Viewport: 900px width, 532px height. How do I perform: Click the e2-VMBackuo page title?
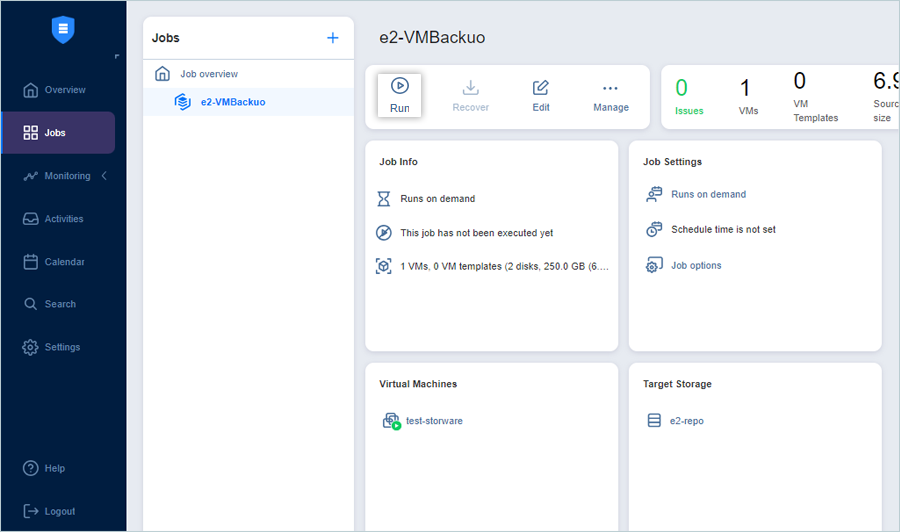[x=432, y=37]
